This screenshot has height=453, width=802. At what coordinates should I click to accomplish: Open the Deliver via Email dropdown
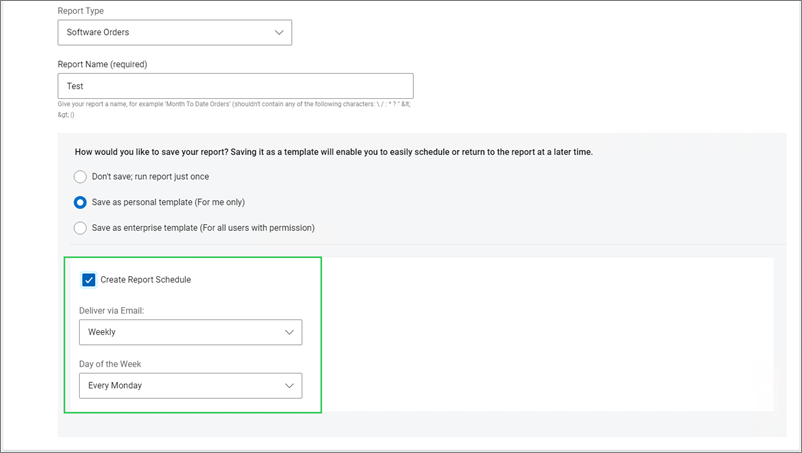click(x=190, y=332)
